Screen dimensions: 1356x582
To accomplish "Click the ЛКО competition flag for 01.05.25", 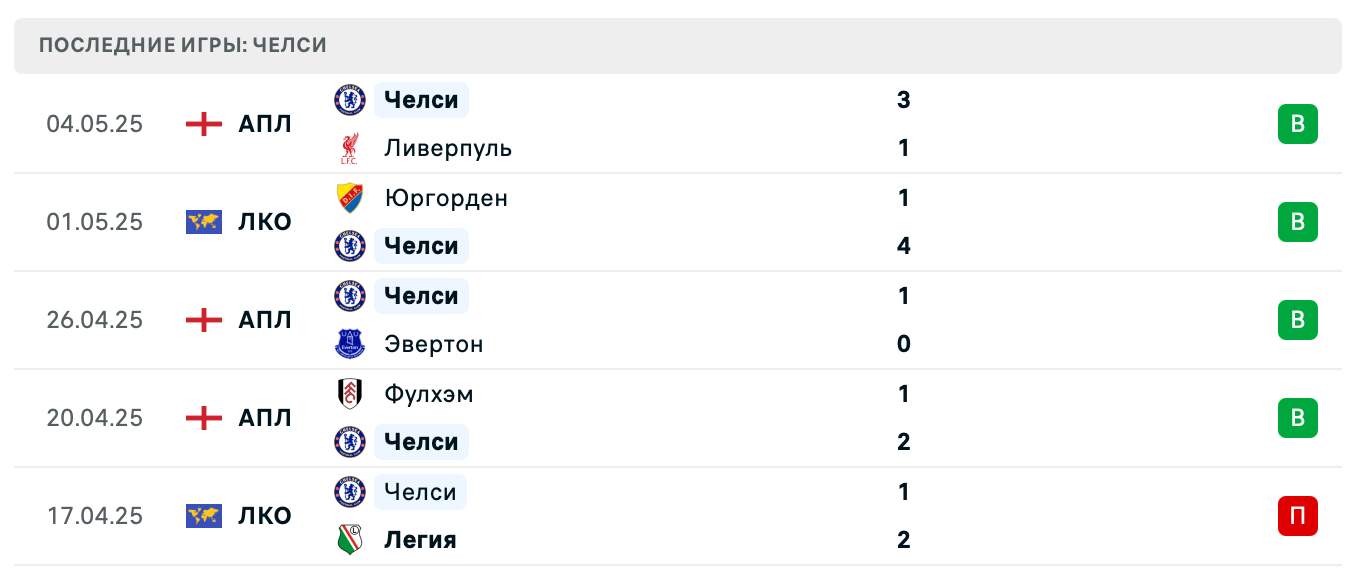I will 203,222.
